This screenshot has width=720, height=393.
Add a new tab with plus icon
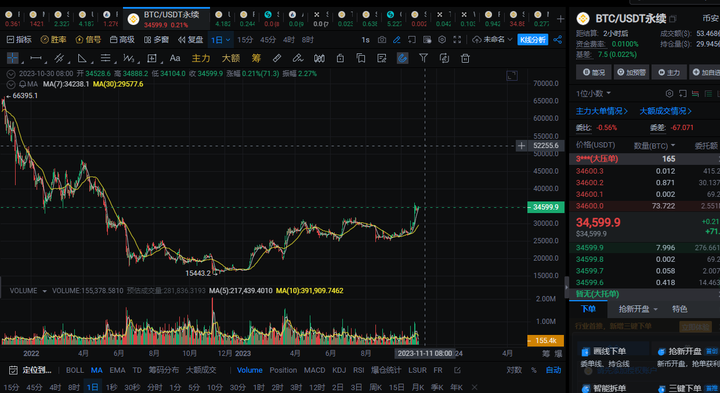tap(560, 19)
